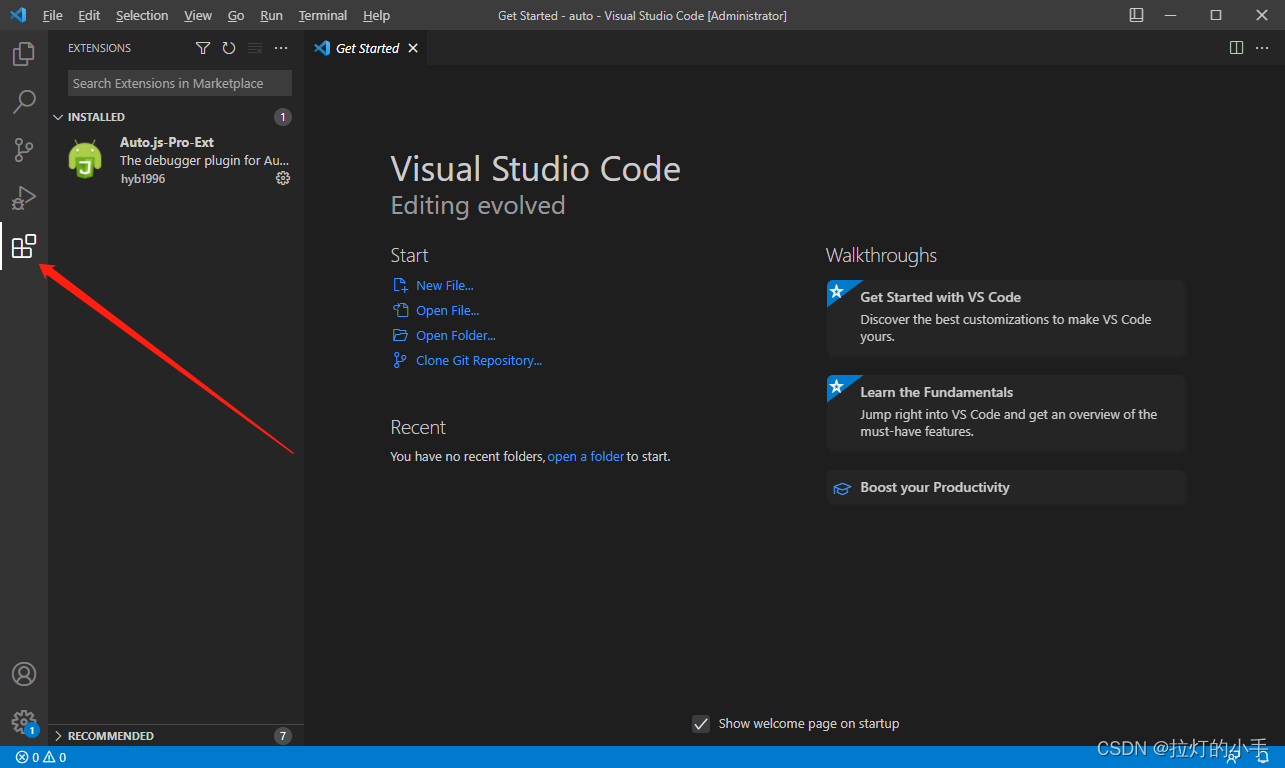Refresh the extensions list
1285x768 pixels.
[x=229, y=48]
